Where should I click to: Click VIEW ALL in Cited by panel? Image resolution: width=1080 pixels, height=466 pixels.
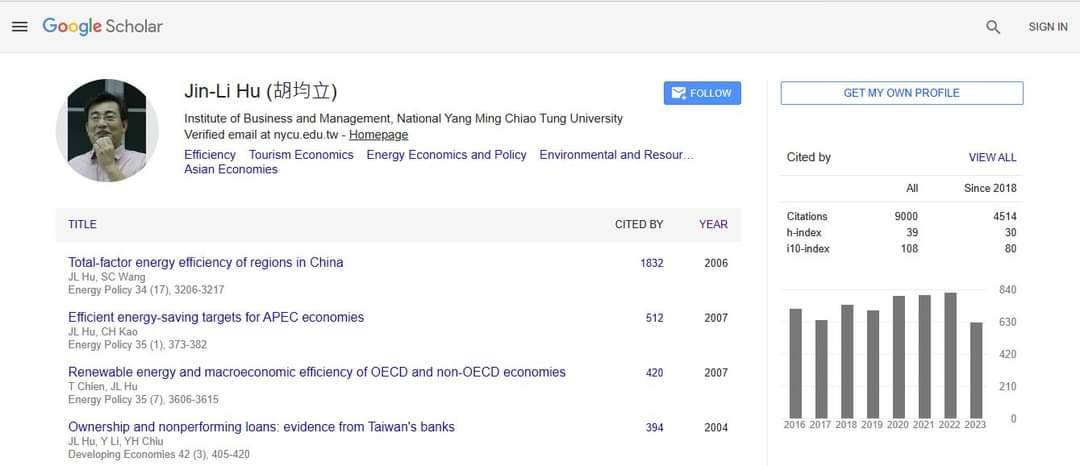pyautogui.click(x=992, y=158)
